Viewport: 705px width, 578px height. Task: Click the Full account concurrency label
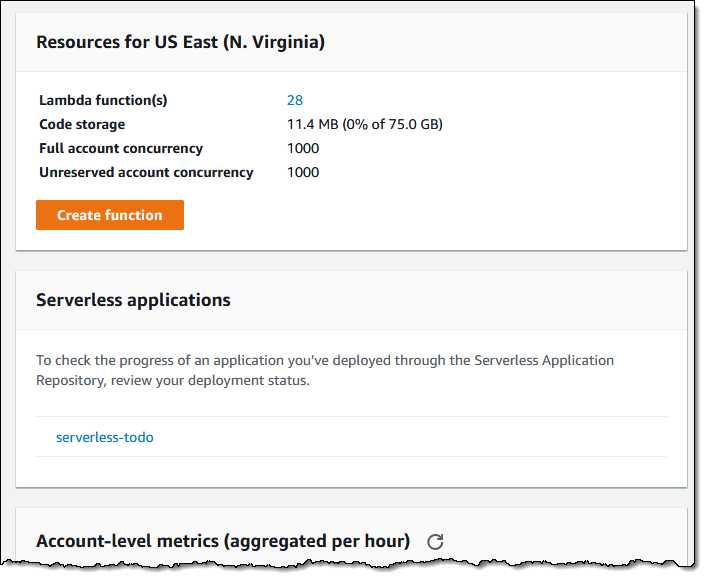(121, 148)
